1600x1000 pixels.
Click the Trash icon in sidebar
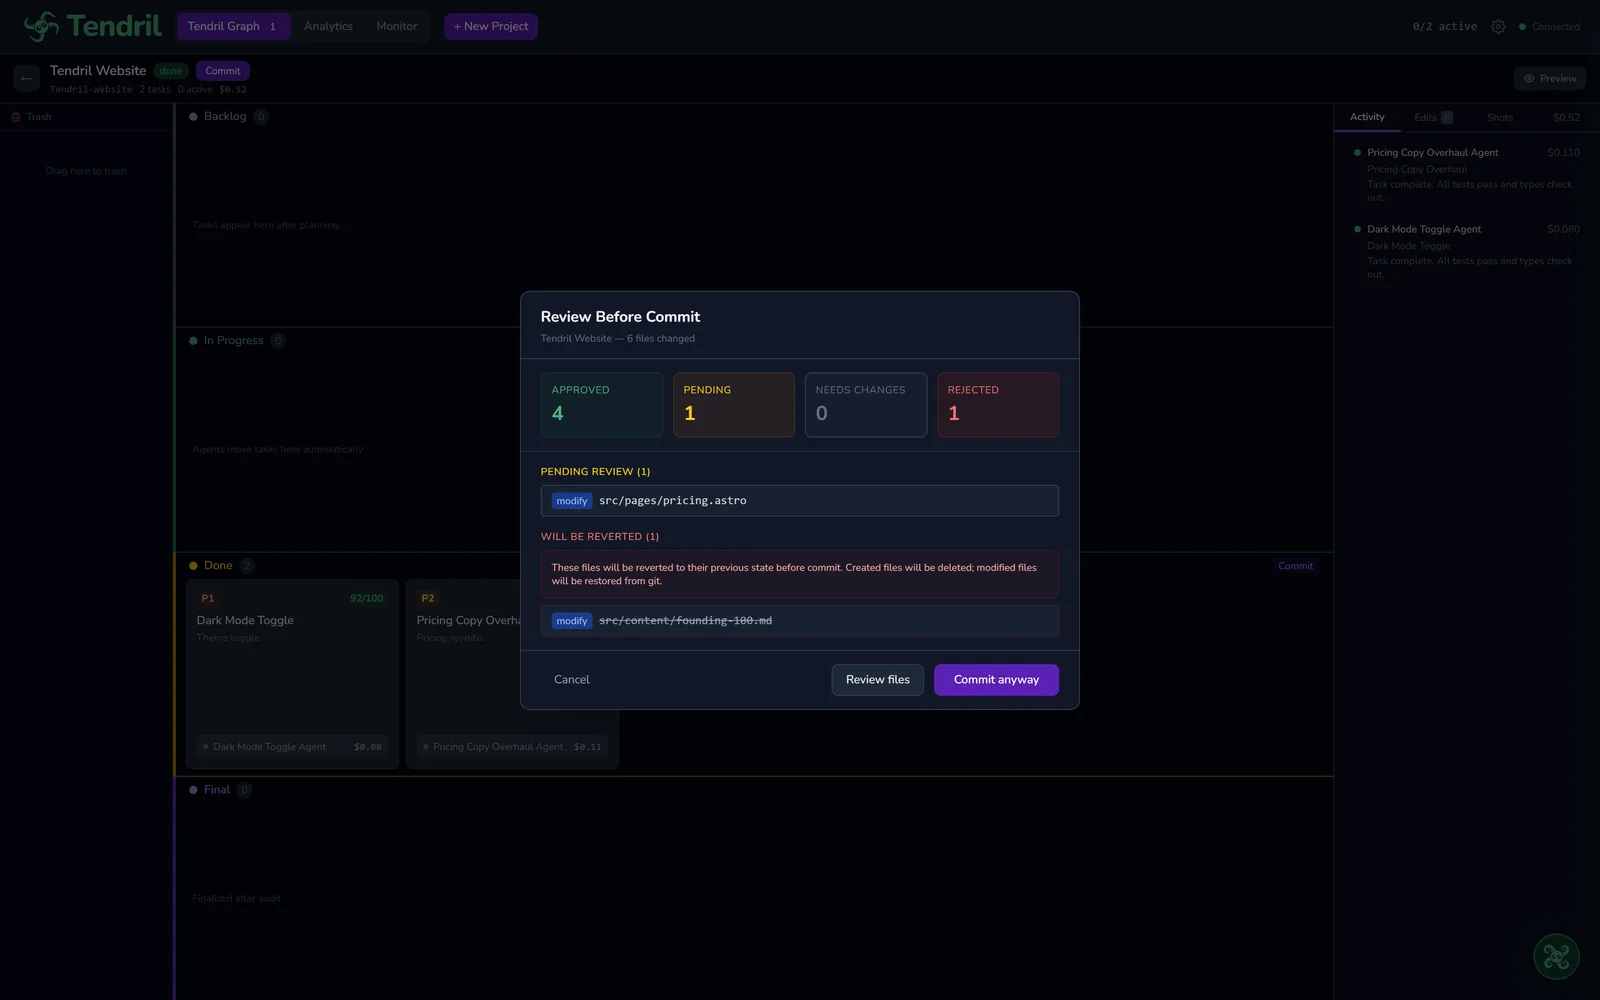click(16, 117)
